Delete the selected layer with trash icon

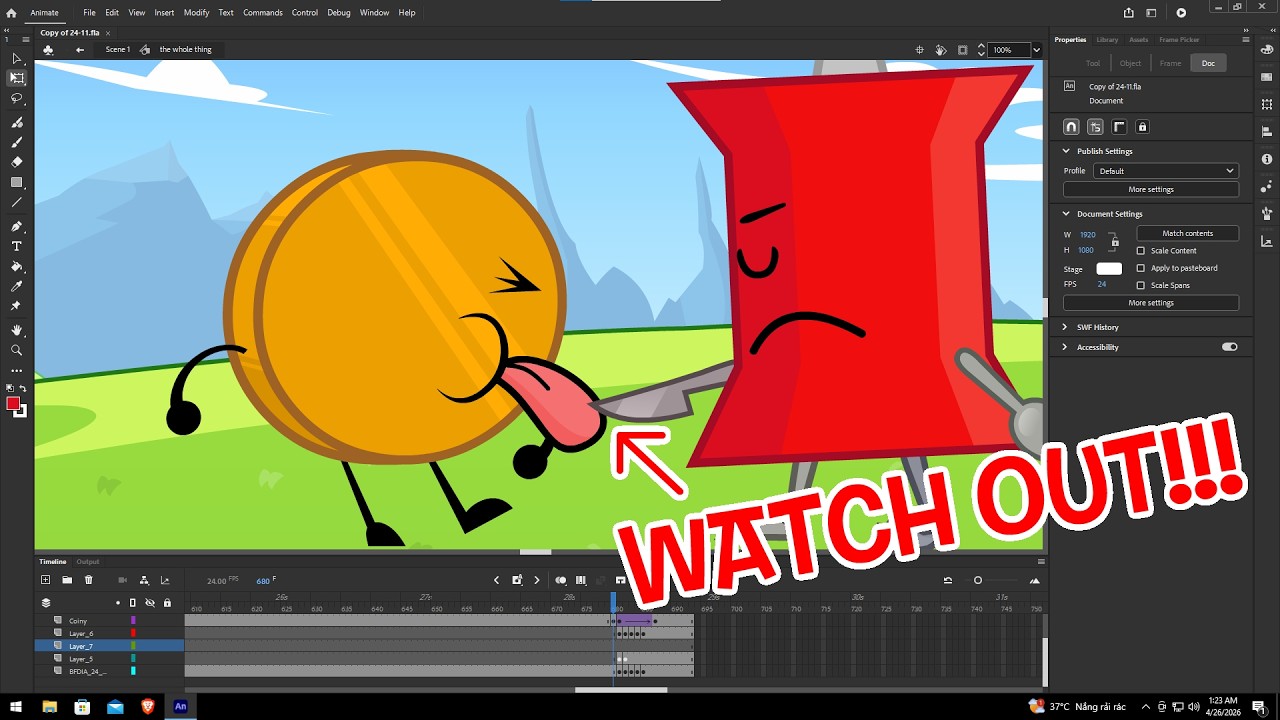coord(89,580)
